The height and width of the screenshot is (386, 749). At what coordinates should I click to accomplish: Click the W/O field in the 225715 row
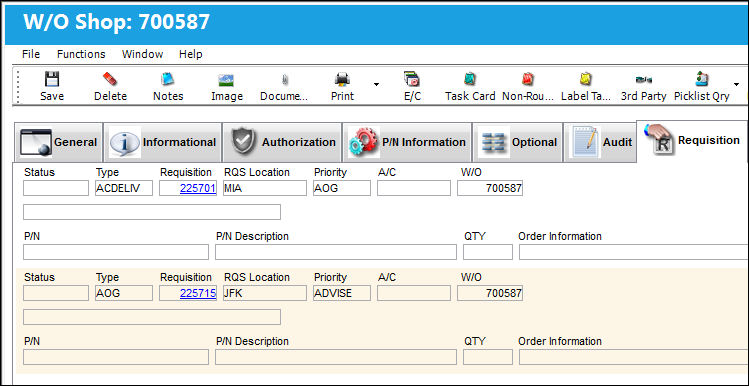(490, 293)
